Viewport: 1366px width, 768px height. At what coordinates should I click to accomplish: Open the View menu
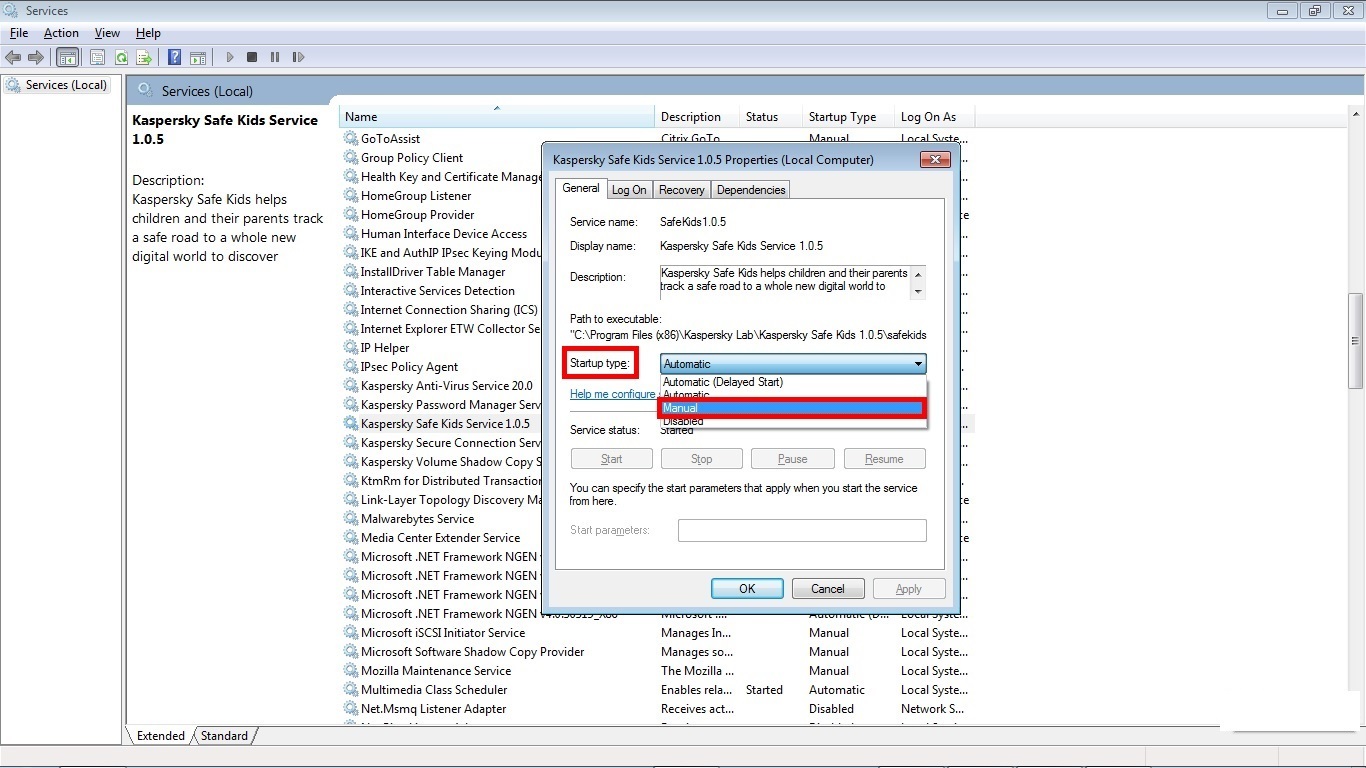coord(107,33)
